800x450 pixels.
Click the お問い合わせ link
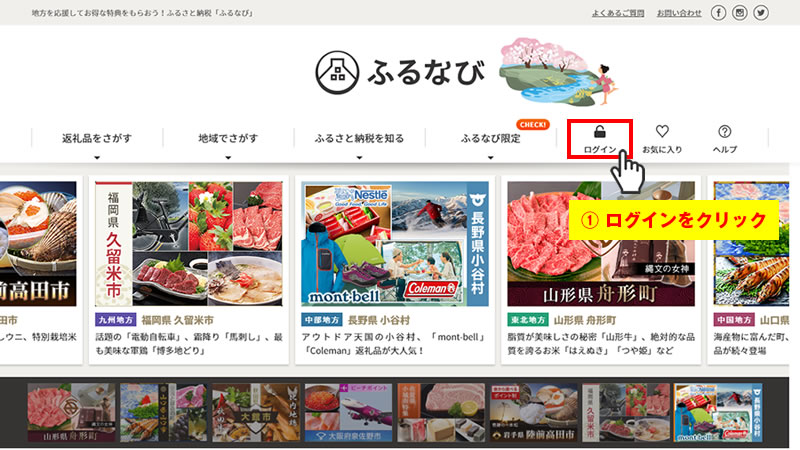coord(679,13)
